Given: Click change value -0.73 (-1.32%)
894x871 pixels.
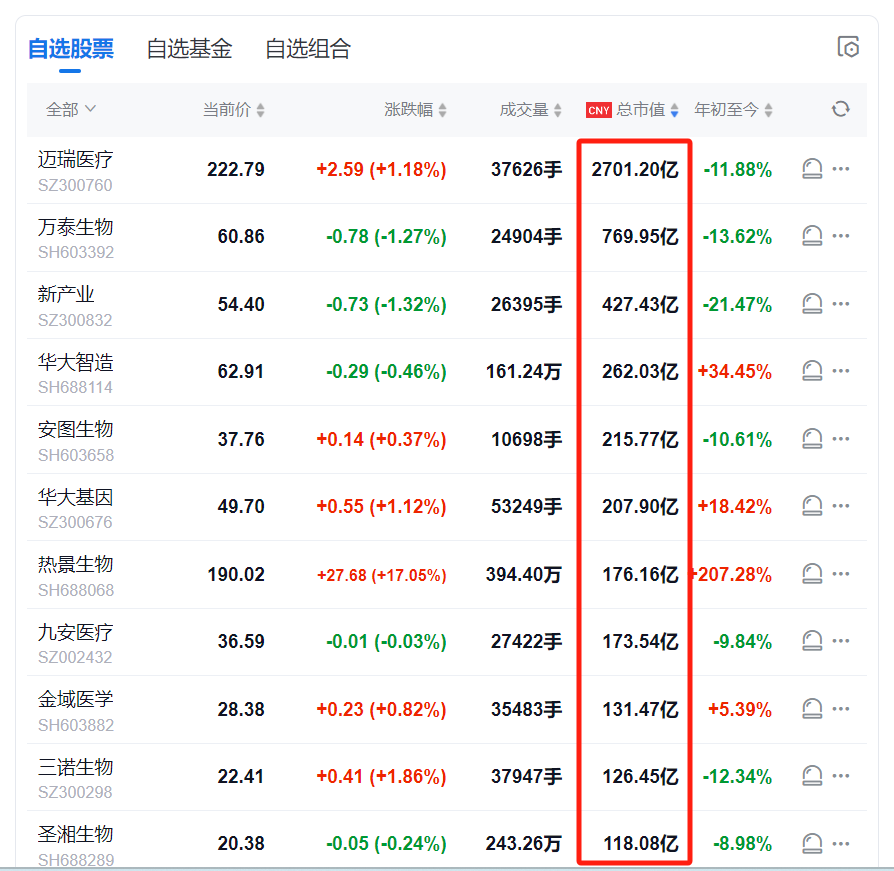Looking at the screenshot, I should [386, 304].
